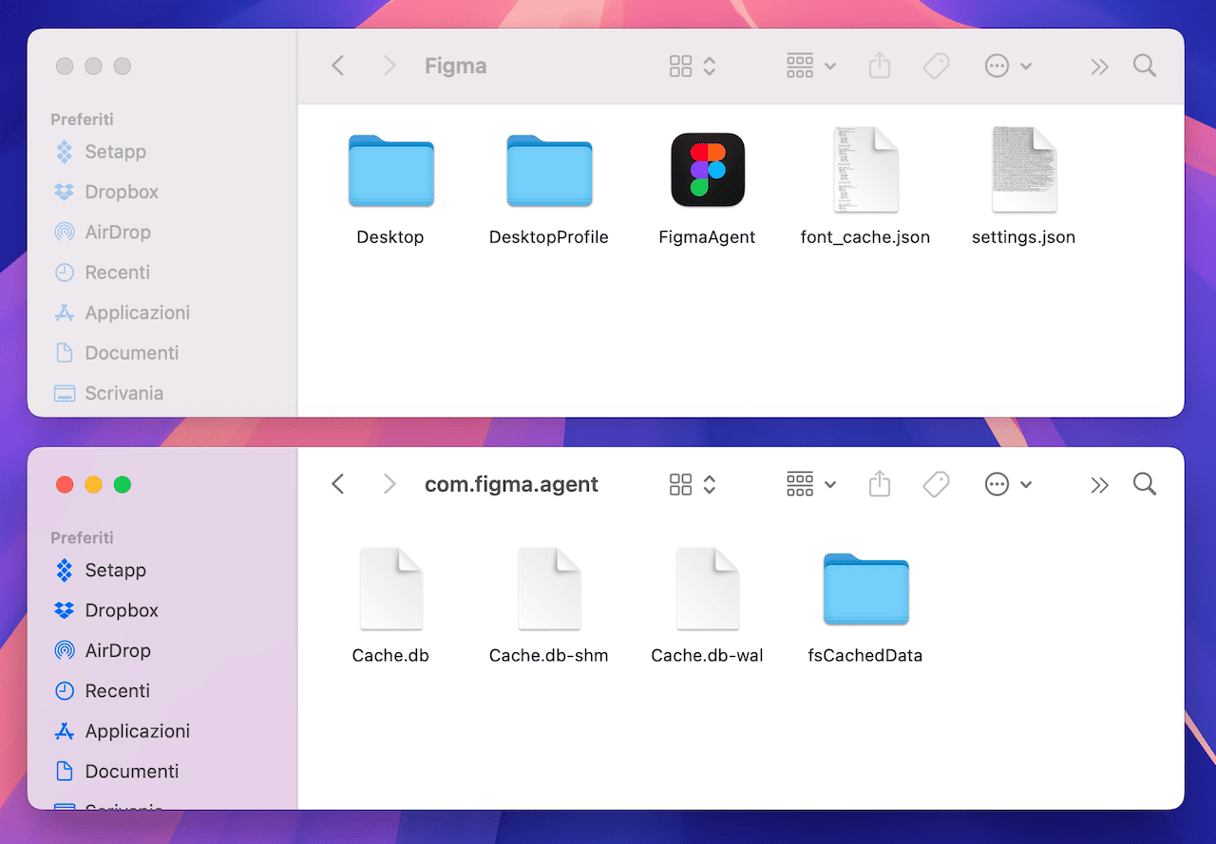This screenshot has height=844, width=1216.
Task: Click tag icon in Figma window
Action: coord(936,67)
